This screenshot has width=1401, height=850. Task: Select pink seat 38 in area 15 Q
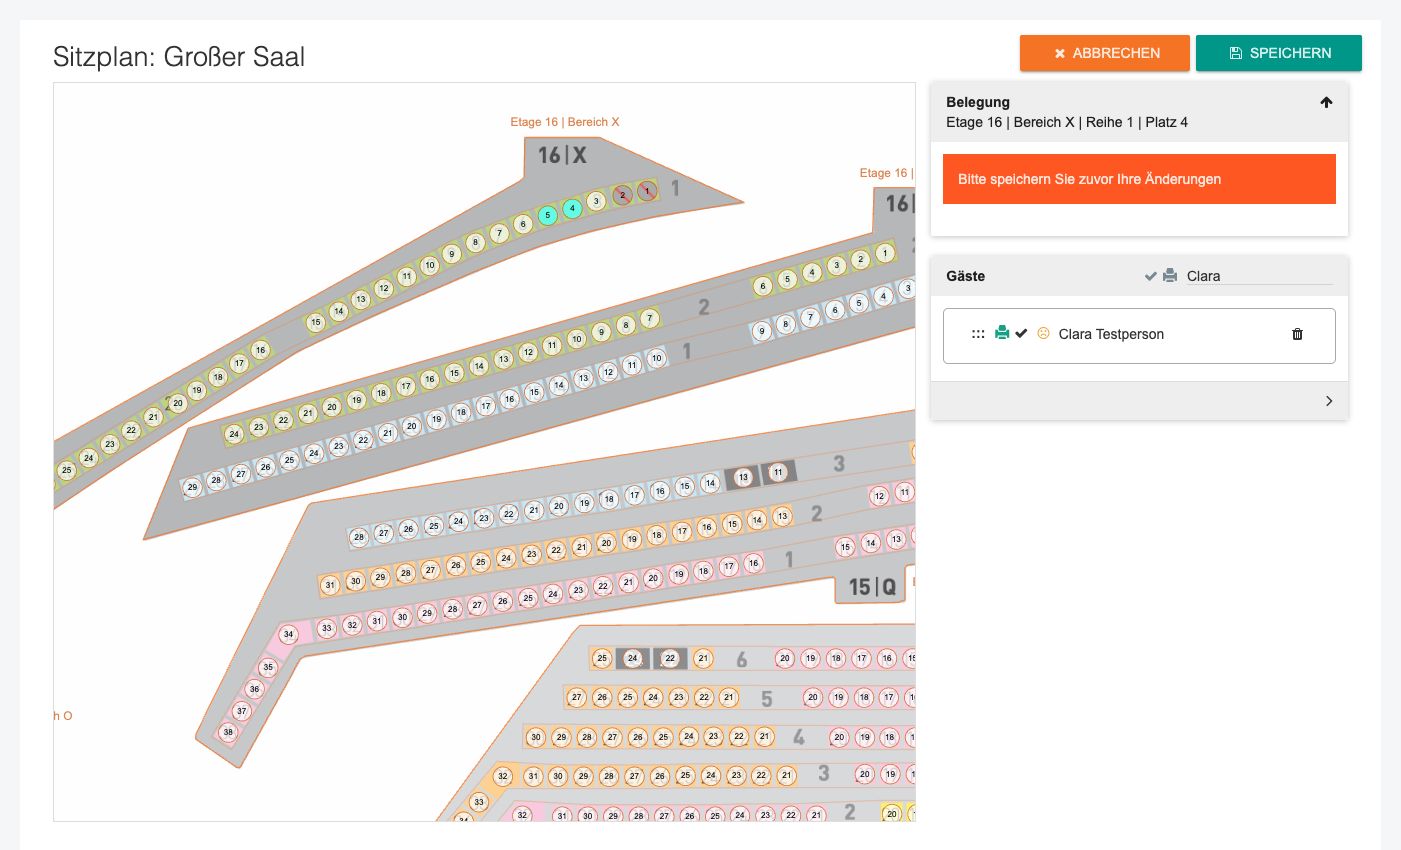point(229,732)
